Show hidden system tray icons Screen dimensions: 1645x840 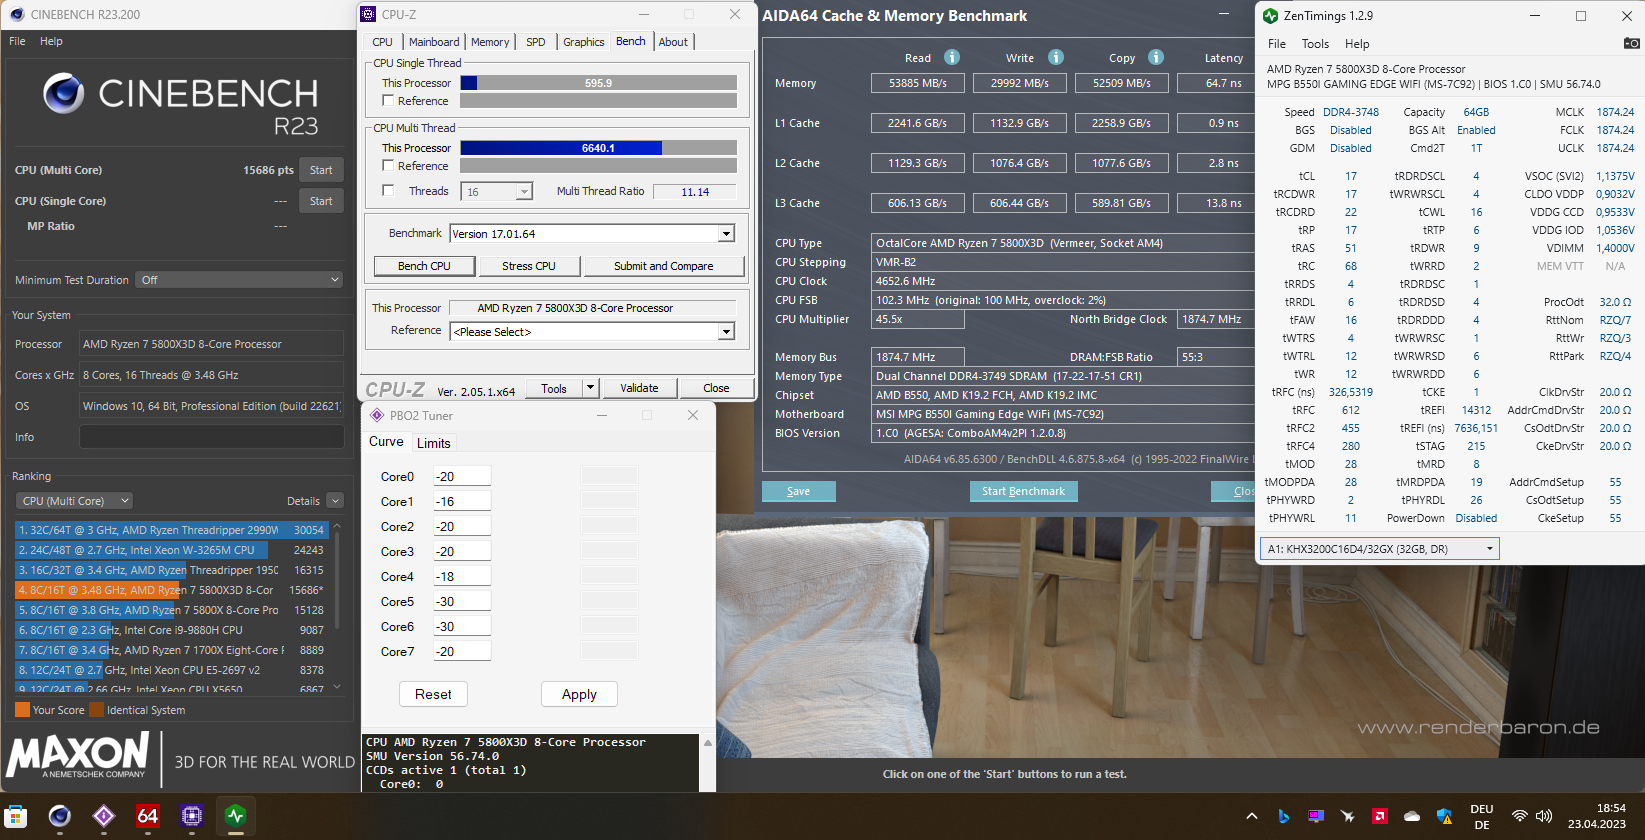pyautogui.click(x=1251, y=816)
